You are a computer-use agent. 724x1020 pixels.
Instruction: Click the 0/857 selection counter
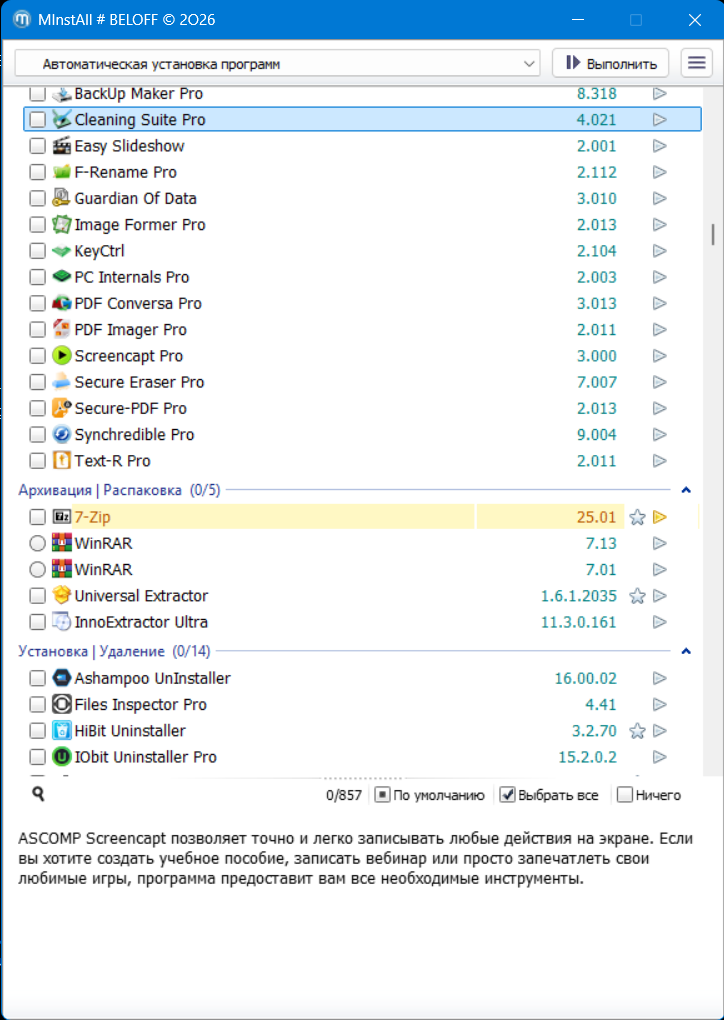[x=344, y=795]
